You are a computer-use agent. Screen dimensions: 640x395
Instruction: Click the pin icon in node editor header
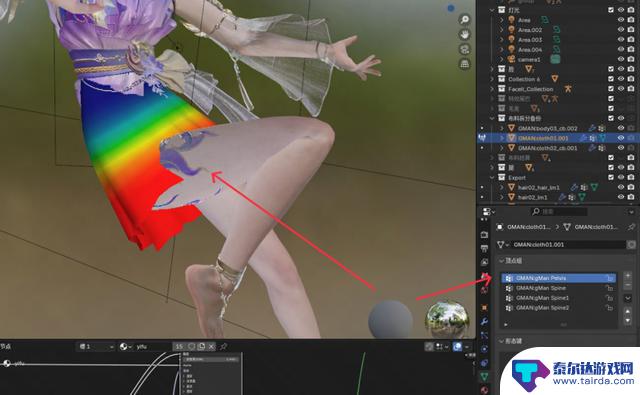pos(223,346)
